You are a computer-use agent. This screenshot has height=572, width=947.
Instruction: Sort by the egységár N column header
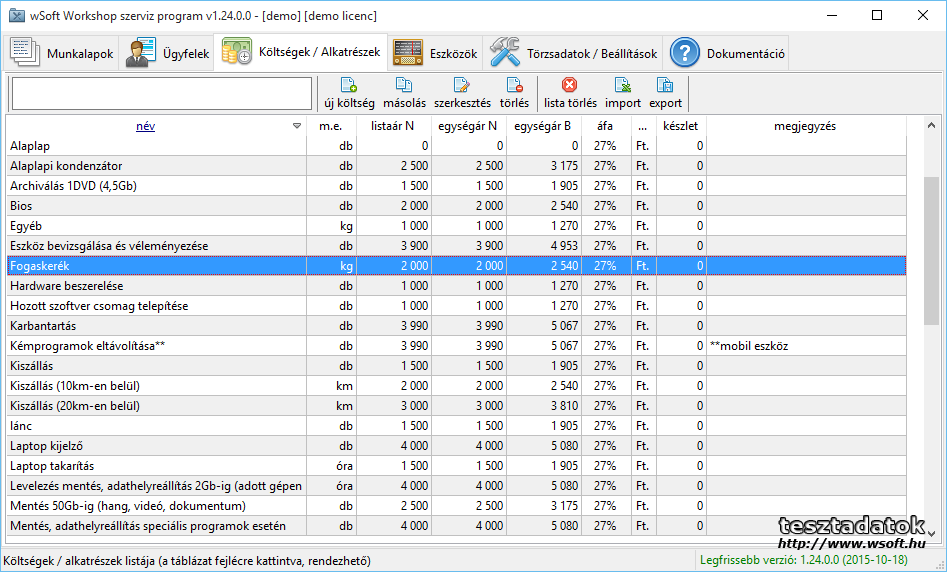click(467, 126)
